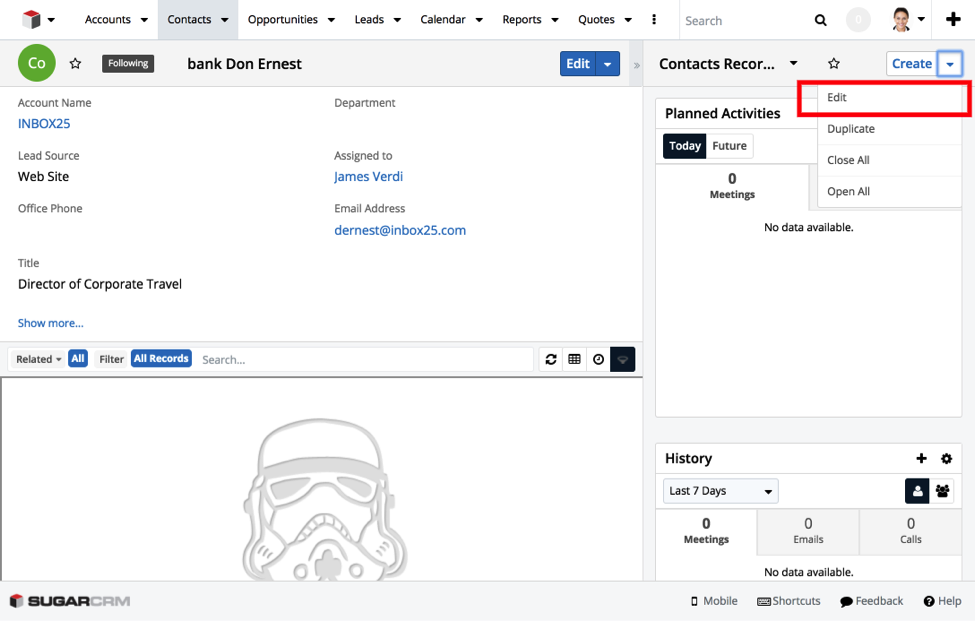Image resolution: width=975 pixels, height=621 pixels.
Task: Go to the Calendar module tab
Action: point(443,20)
